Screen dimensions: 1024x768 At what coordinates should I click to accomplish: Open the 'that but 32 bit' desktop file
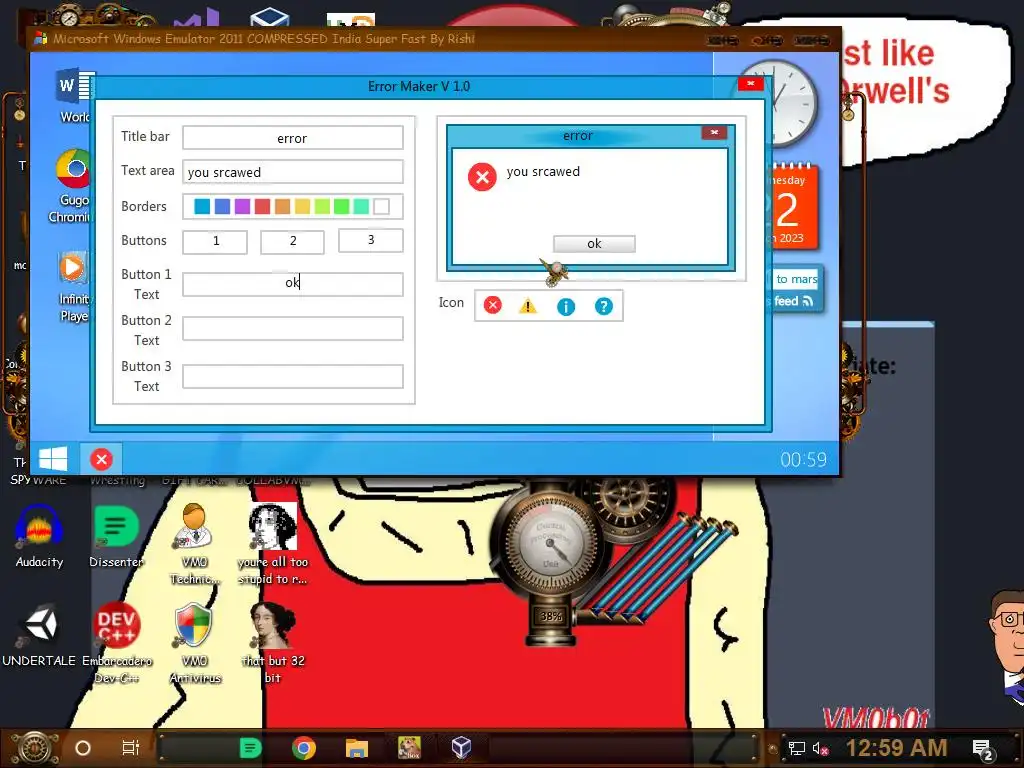[273, 643]
